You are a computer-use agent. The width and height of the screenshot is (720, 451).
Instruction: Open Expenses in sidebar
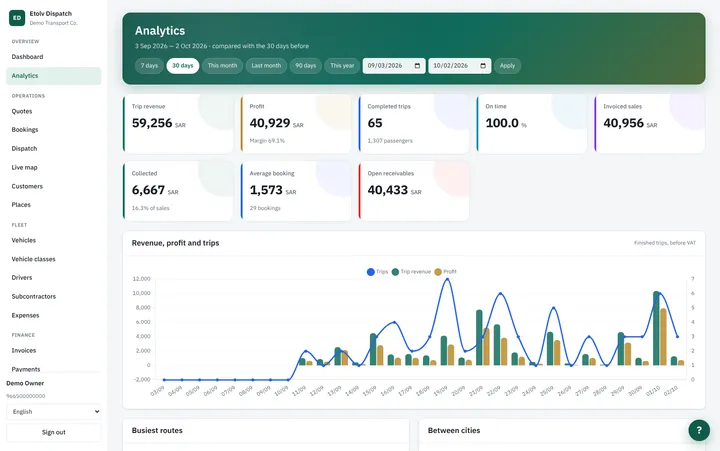tap(54, 315)
